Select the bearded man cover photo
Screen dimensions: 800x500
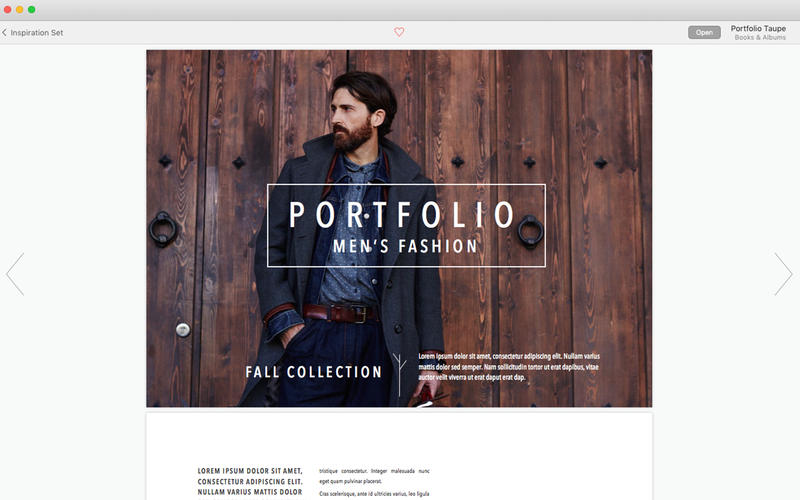[399, 229]
